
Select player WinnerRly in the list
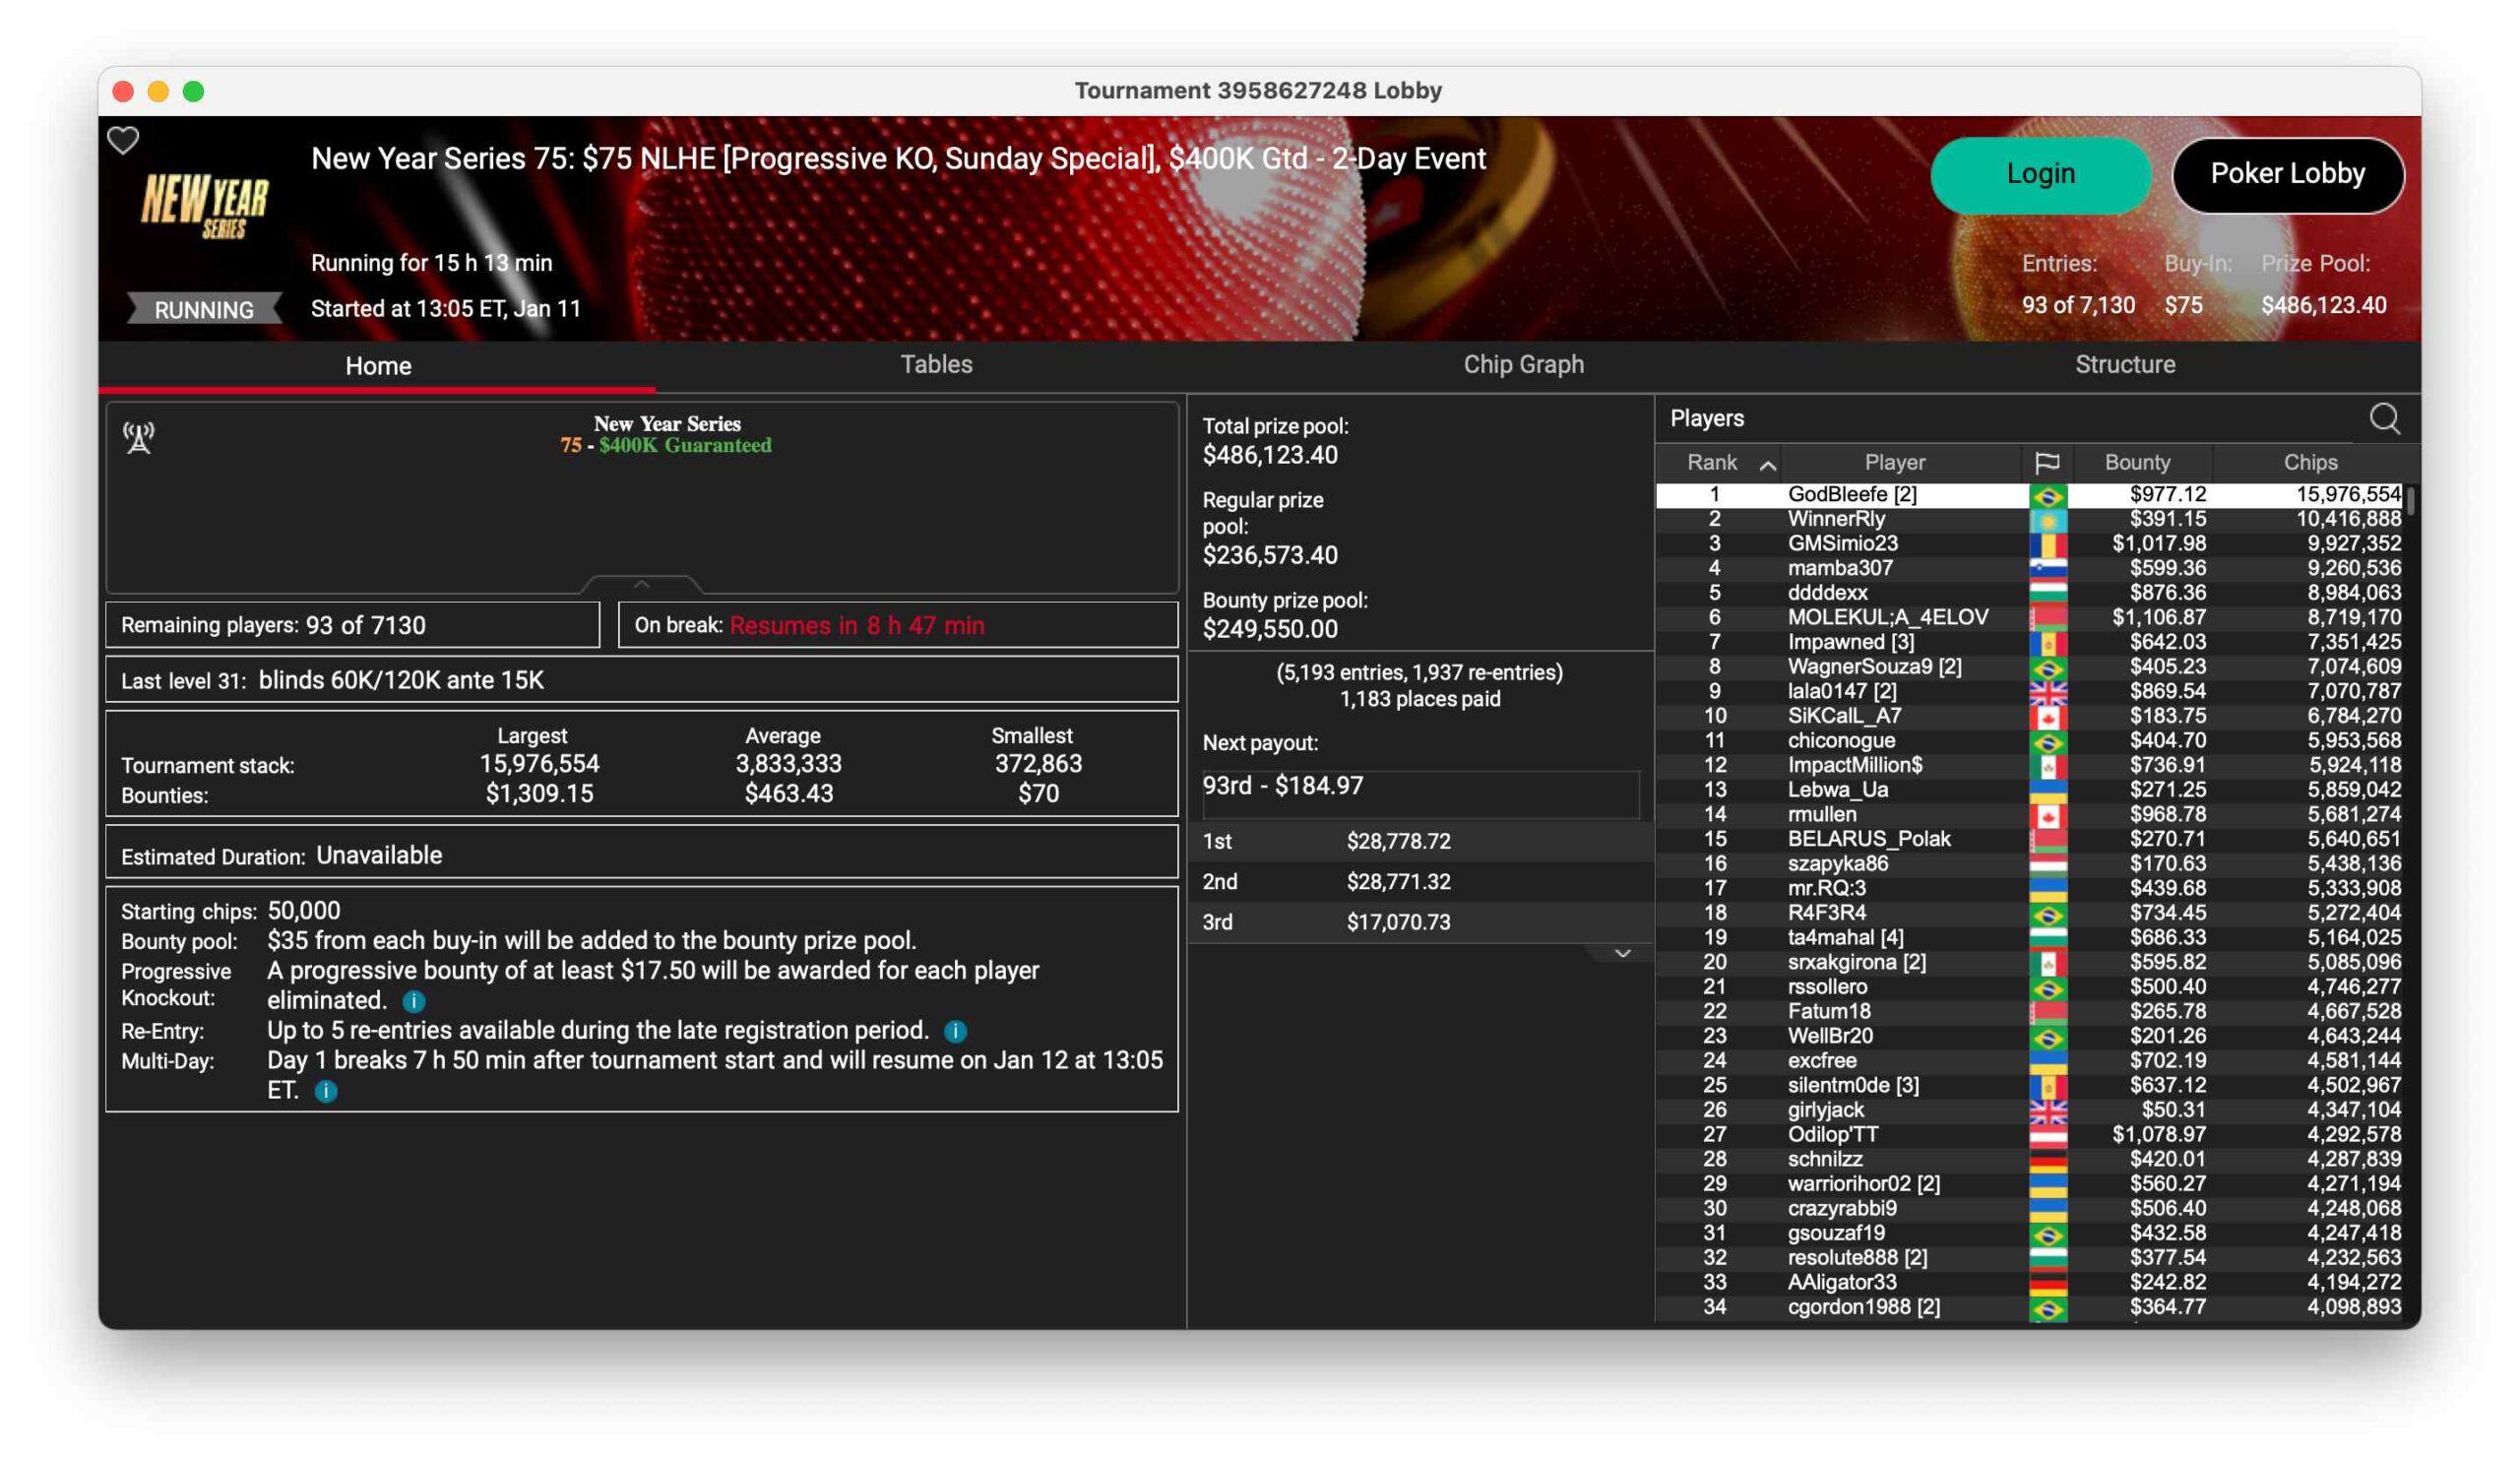1836,519
